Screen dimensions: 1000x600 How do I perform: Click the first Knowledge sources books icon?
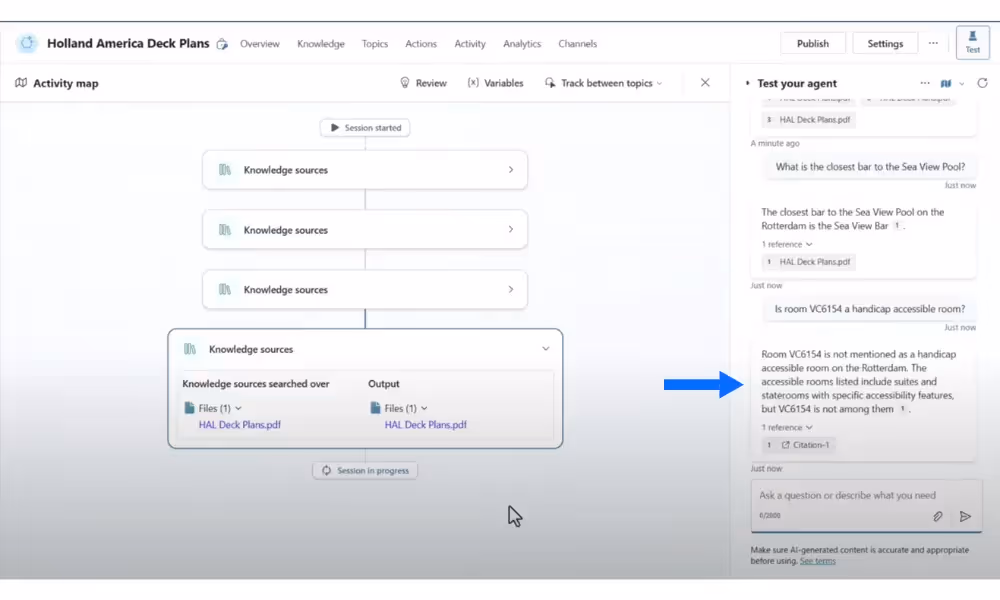click(x=224, y=170)
